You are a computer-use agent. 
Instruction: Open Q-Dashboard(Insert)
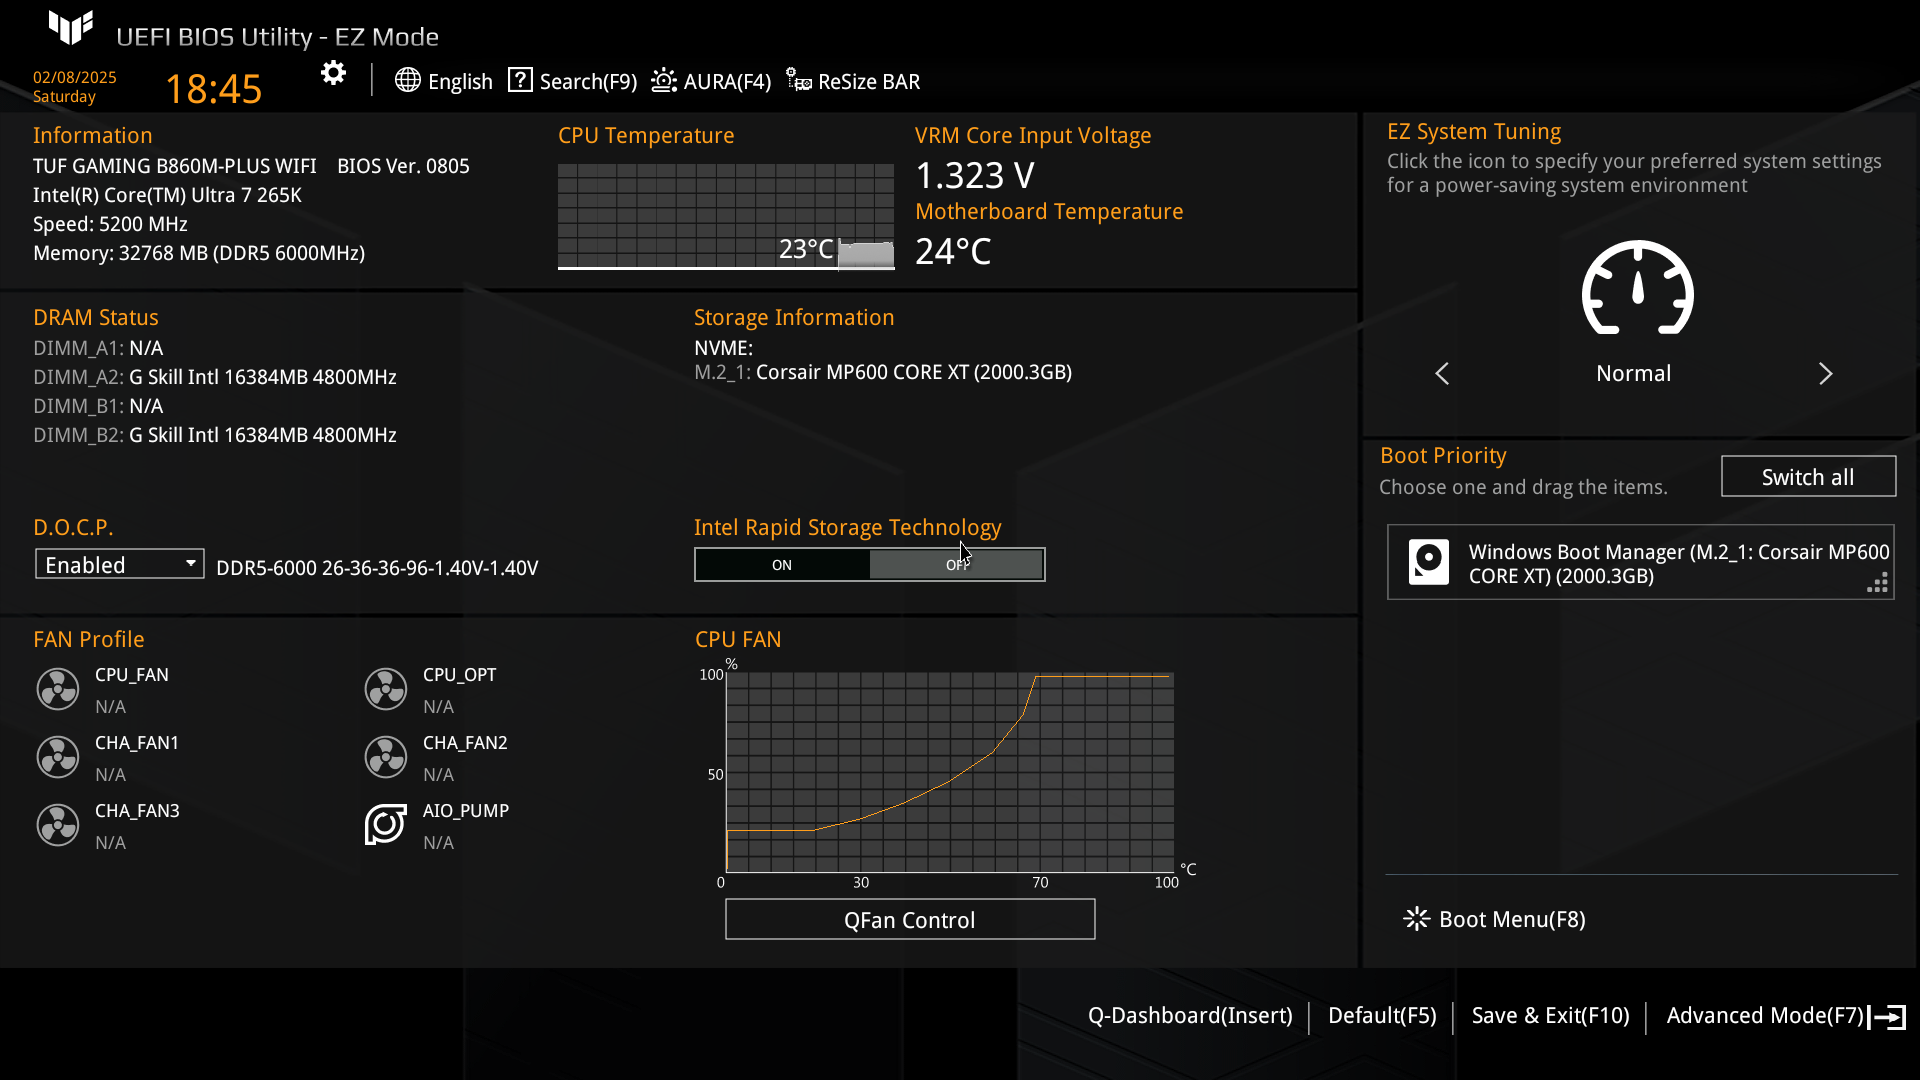click(x=1190, y=1016)
